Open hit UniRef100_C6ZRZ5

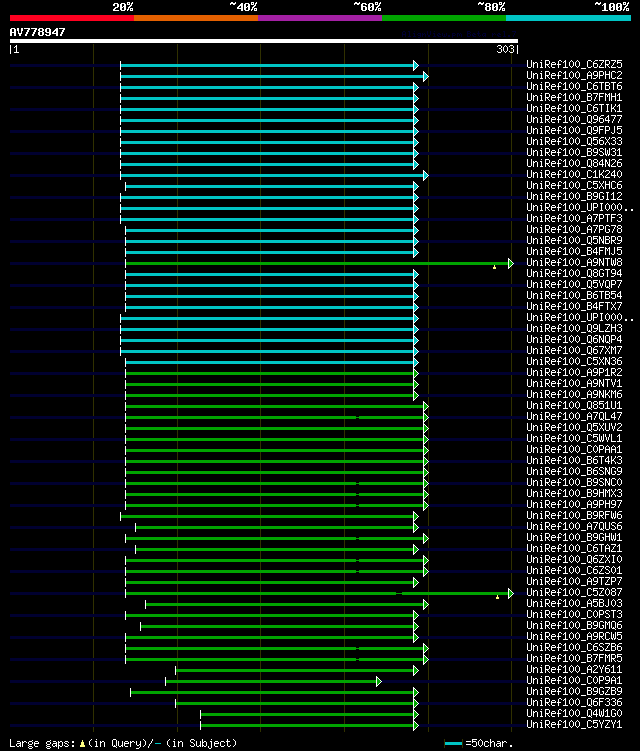point(574,64)
